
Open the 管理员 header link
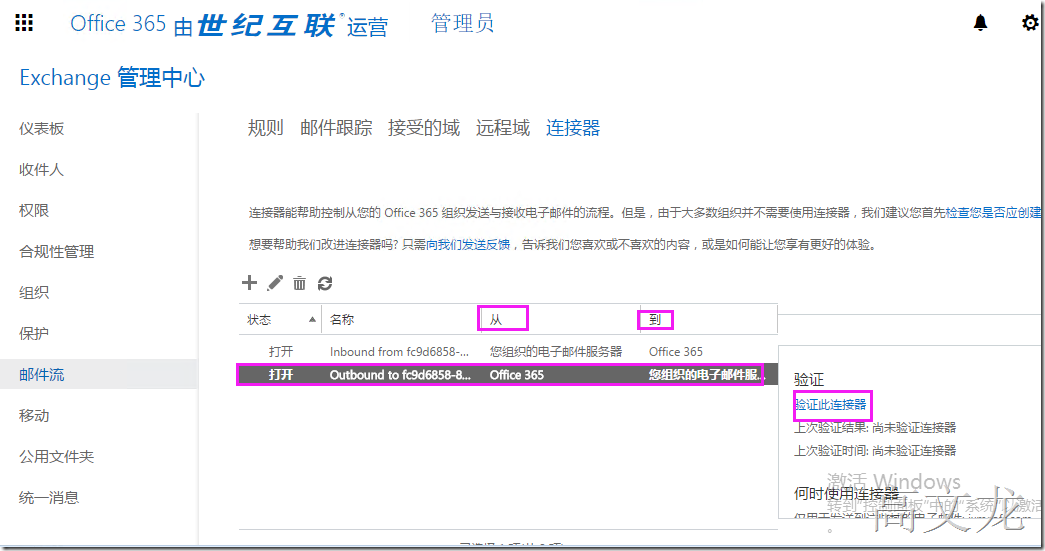pos(463,23)
